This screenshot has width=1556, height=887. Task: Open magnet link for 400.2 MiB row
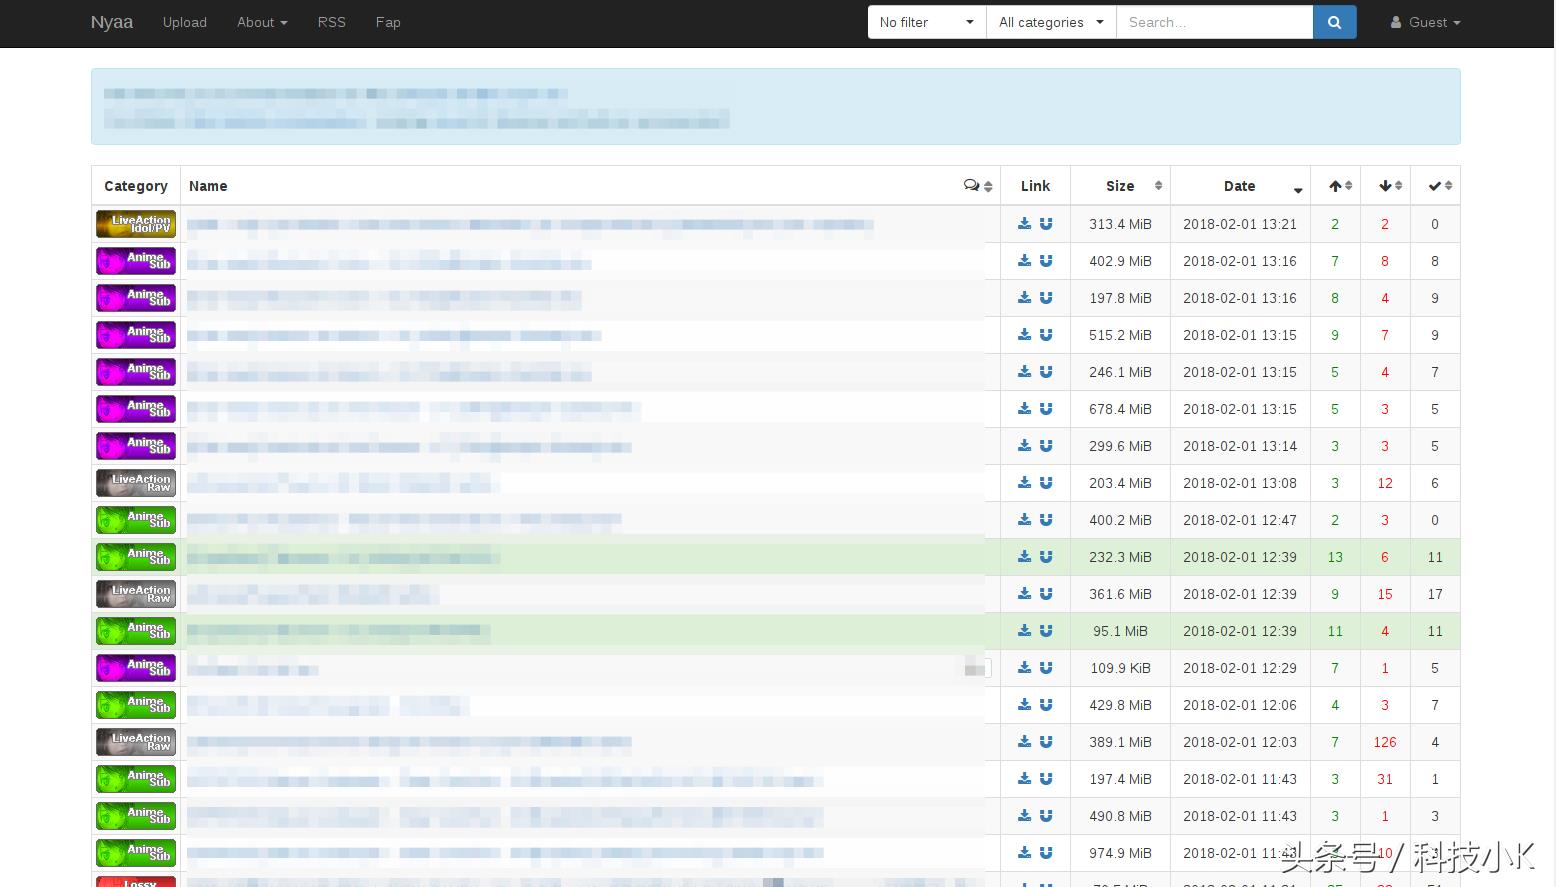(x=1046, y=520)
